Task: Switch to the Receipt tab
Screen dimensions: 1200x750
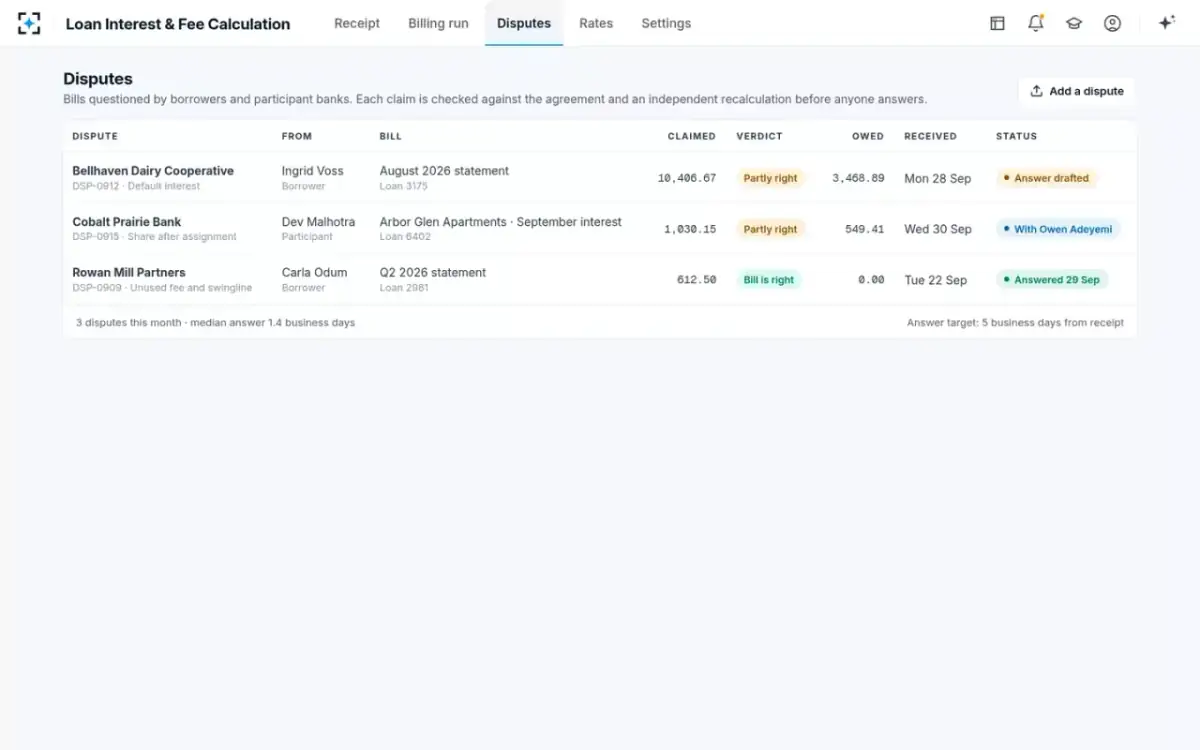Action: click(357, 23)
